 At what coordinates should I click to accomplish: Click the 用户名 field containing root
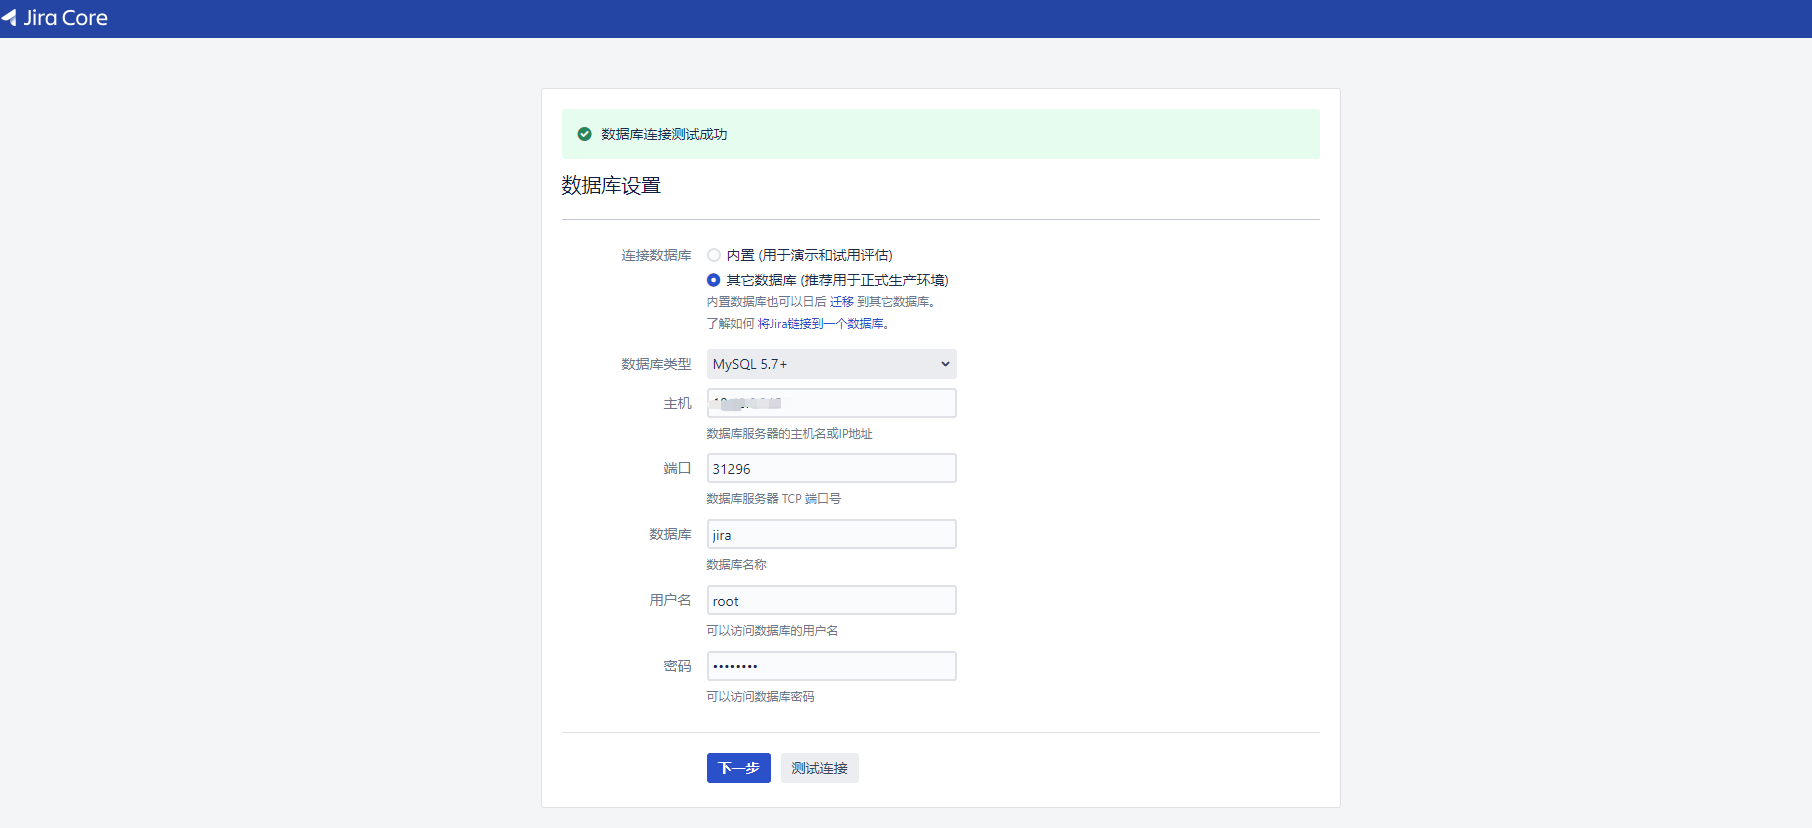point(831,601)
